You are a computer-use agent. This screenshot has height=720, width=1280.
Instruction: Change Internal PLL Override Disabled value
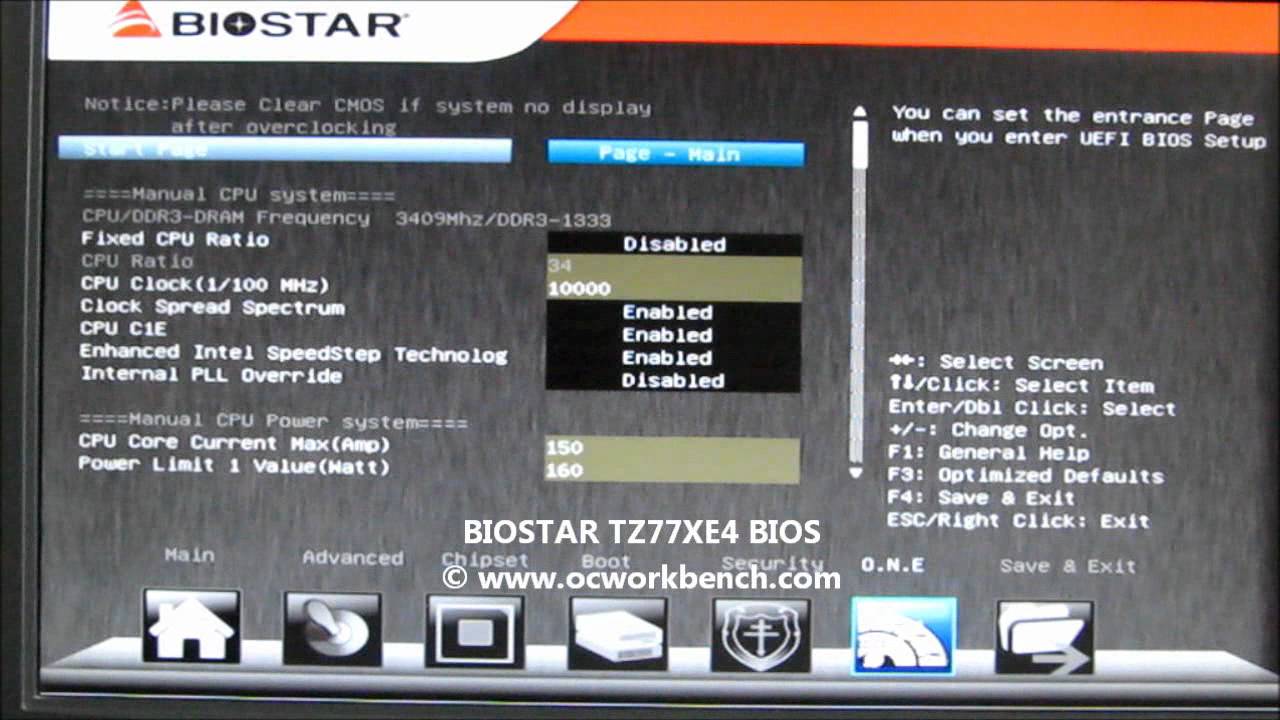[673, 381]
